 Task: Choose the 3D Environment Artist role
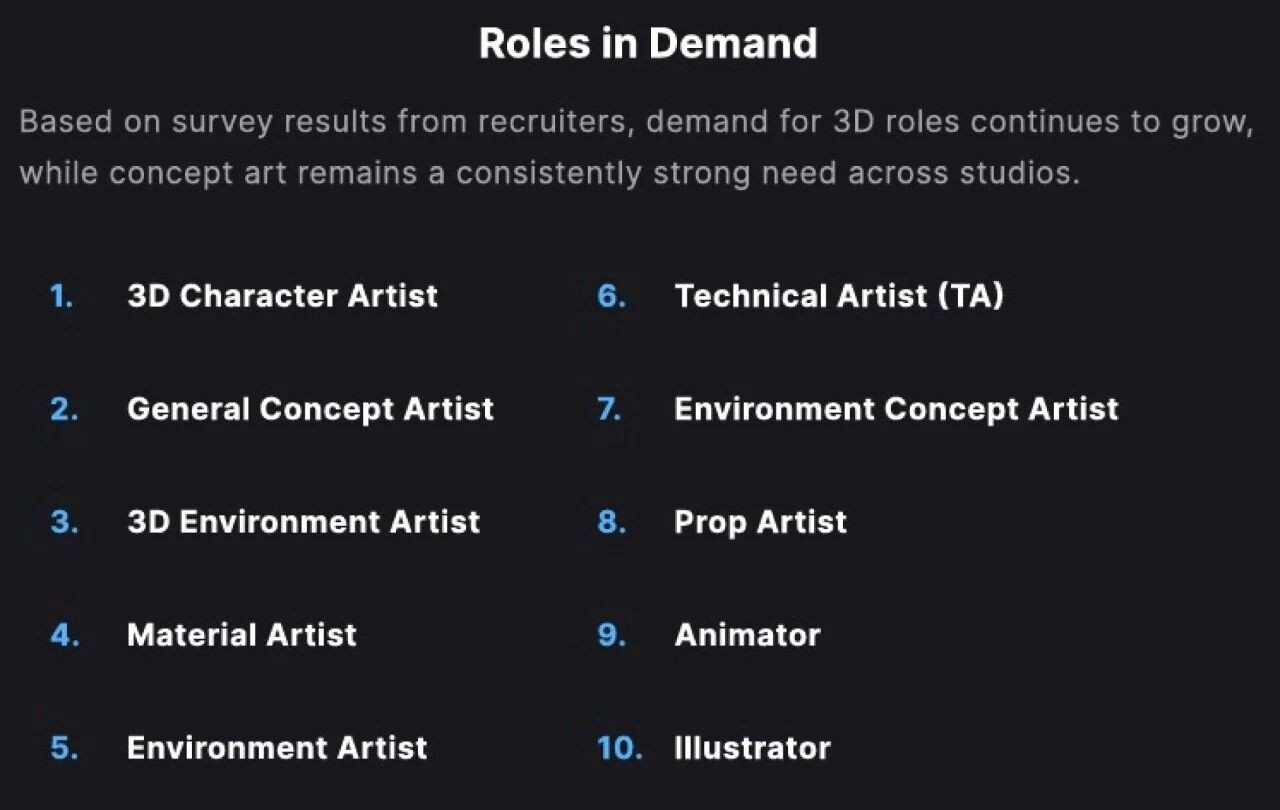304,522
